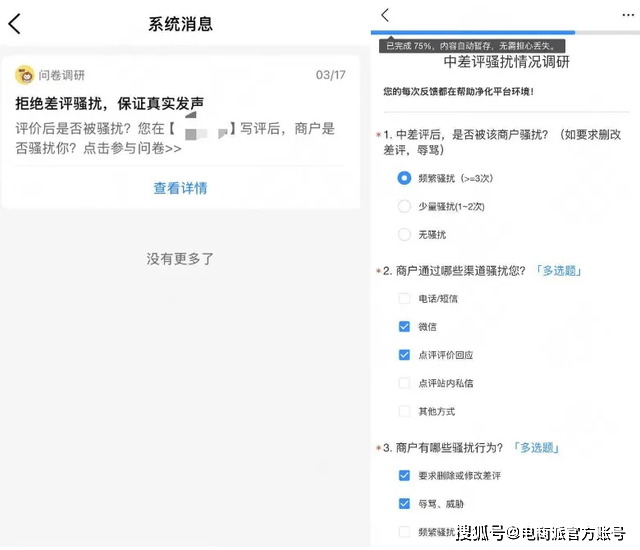
Task: Tap the 中差评骚扰情况调研 survey title
Action: pos(506,62)
